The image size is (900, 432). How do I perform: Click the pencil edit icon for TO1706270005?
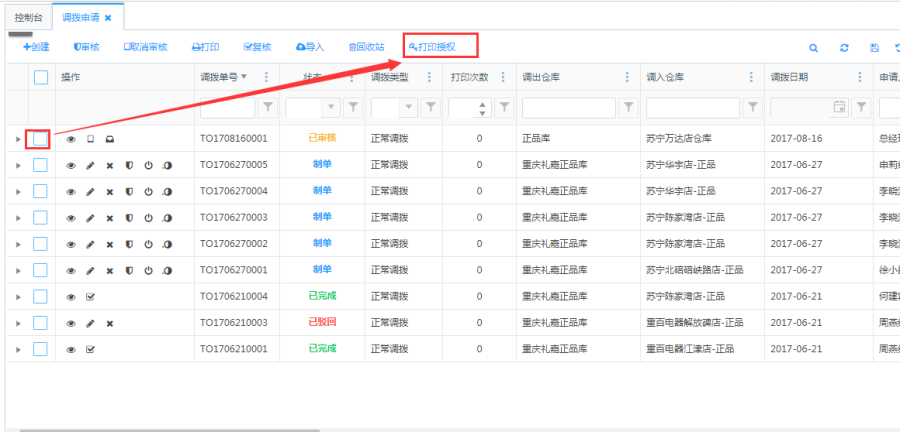(x=90, y=165)
